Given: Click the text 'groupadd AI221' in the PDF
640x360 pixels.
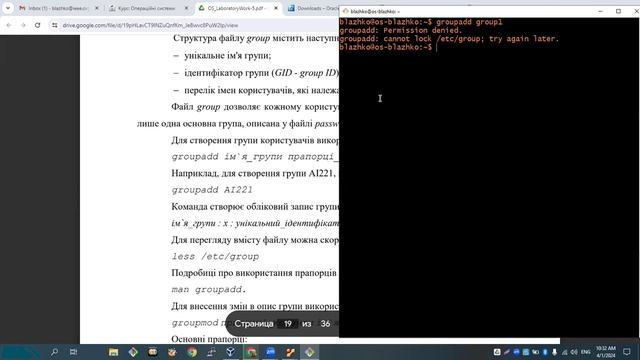Looking at the screenshot, I should point(212,190).
